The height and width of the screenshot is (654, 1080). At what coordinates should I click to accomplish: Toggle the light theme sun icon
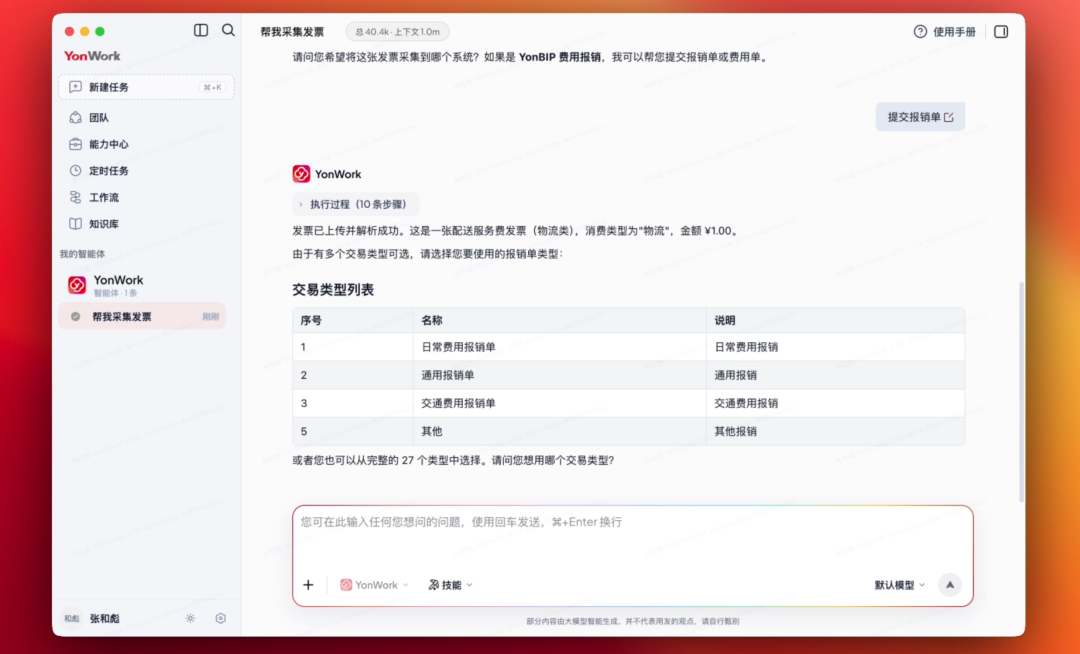190,618
